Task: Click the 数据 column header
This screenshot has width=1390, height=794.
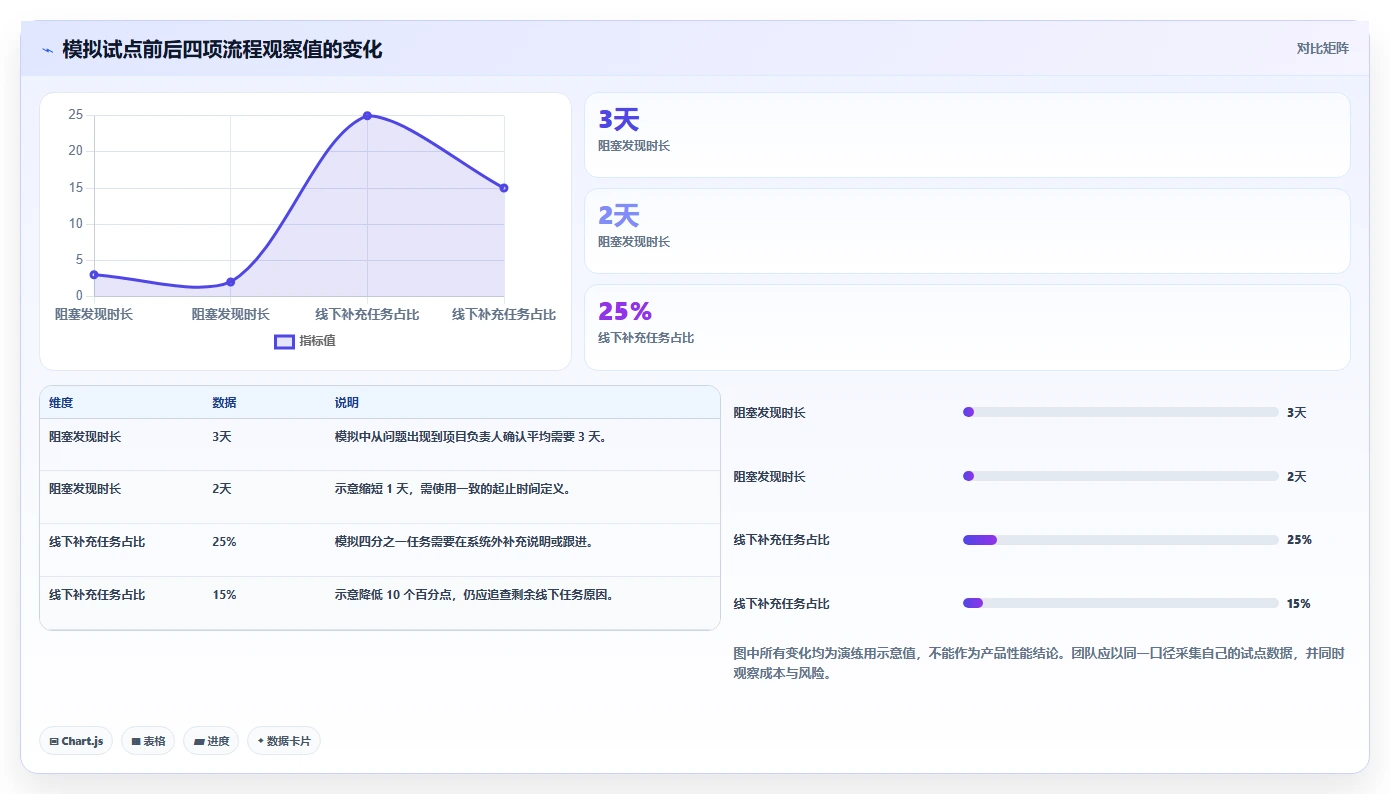Action: point(224,403)
